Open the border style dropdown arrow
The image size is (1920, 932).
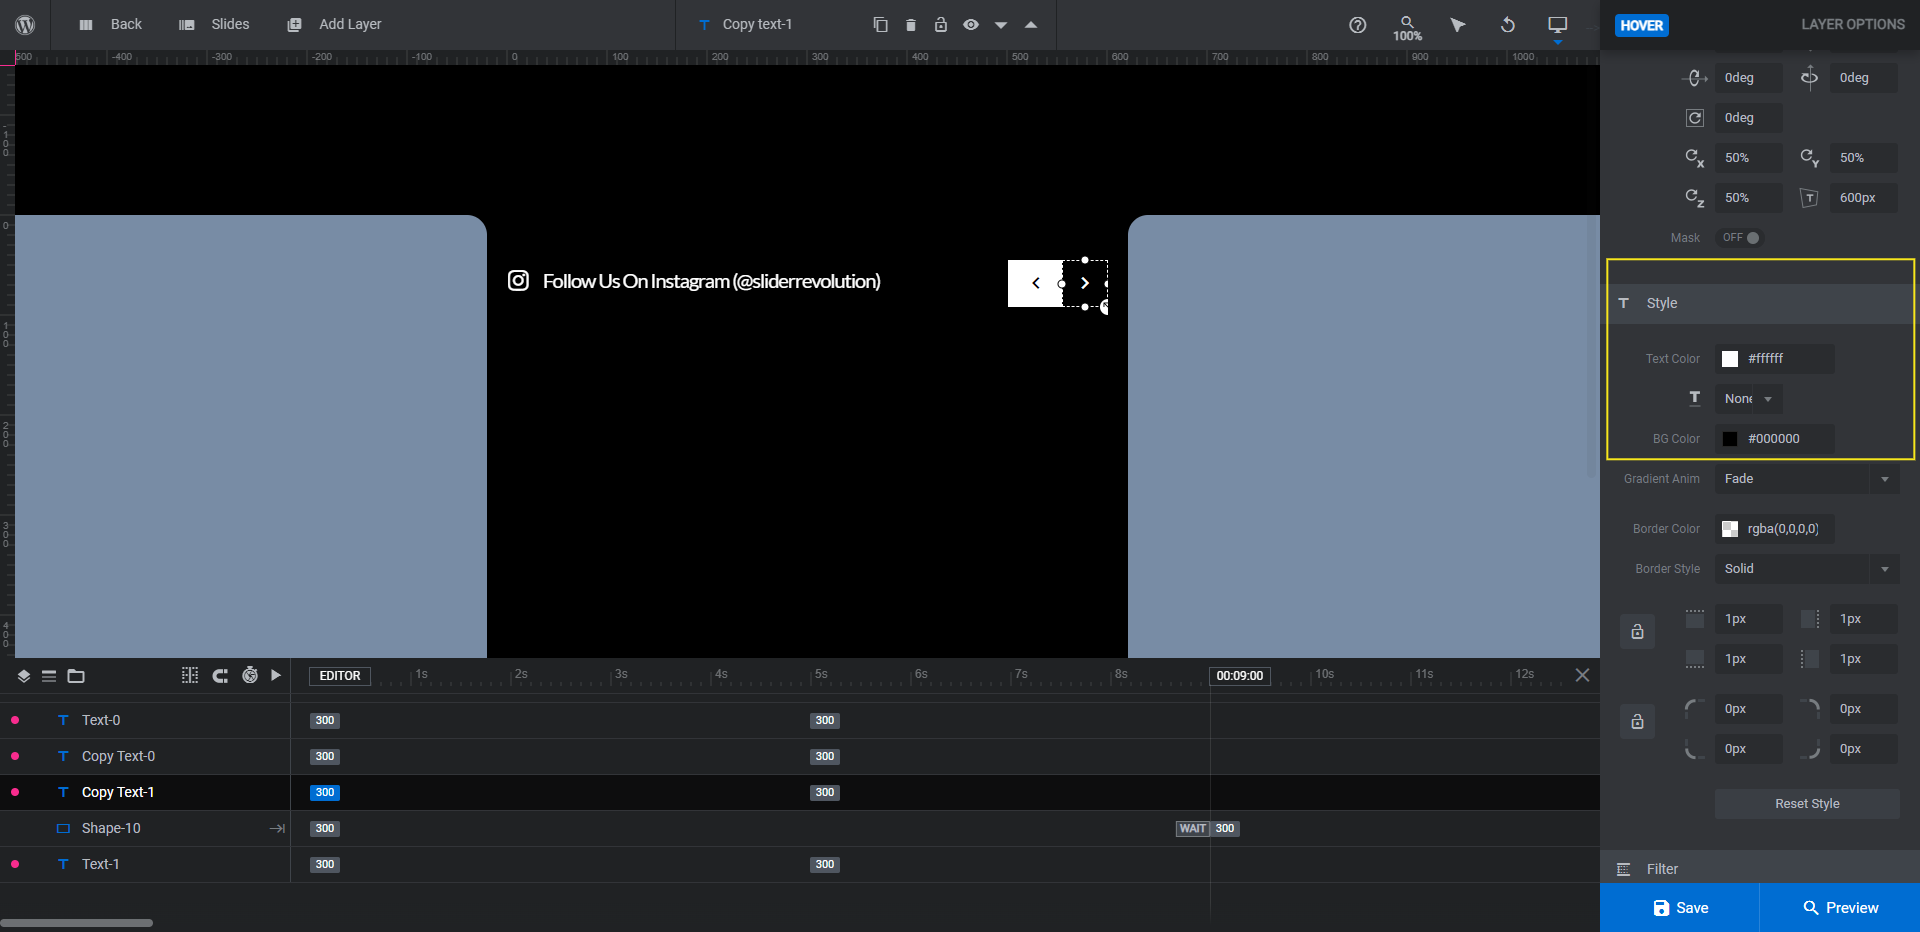point(1884,569)
